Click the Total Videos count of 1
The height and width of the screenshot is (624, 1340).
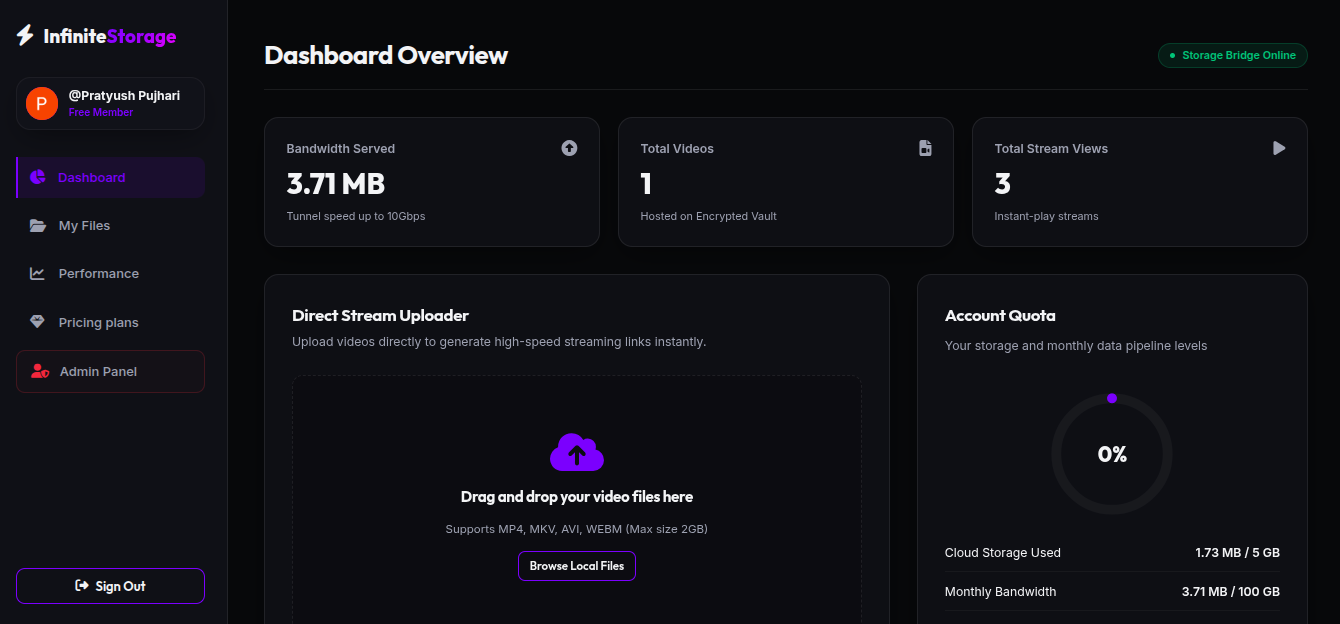point(646,184)
